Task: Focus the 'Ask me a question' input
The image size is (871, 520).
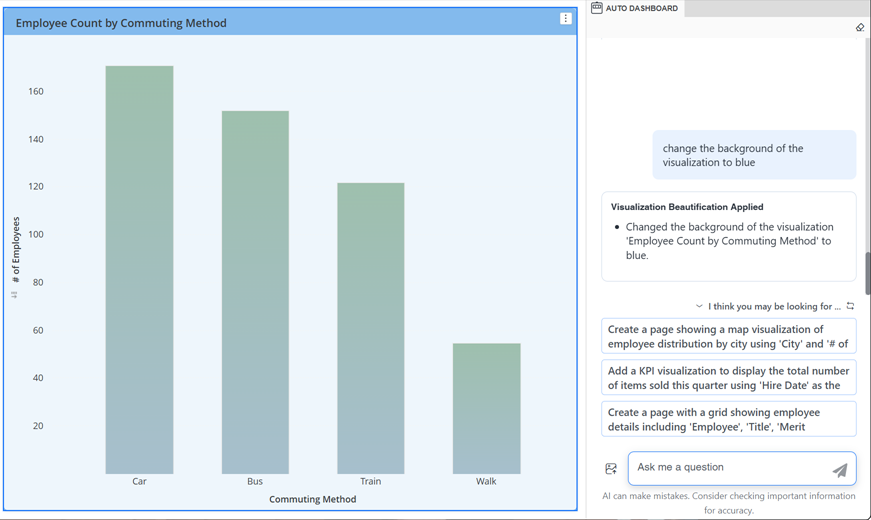Action: point(730,468)
